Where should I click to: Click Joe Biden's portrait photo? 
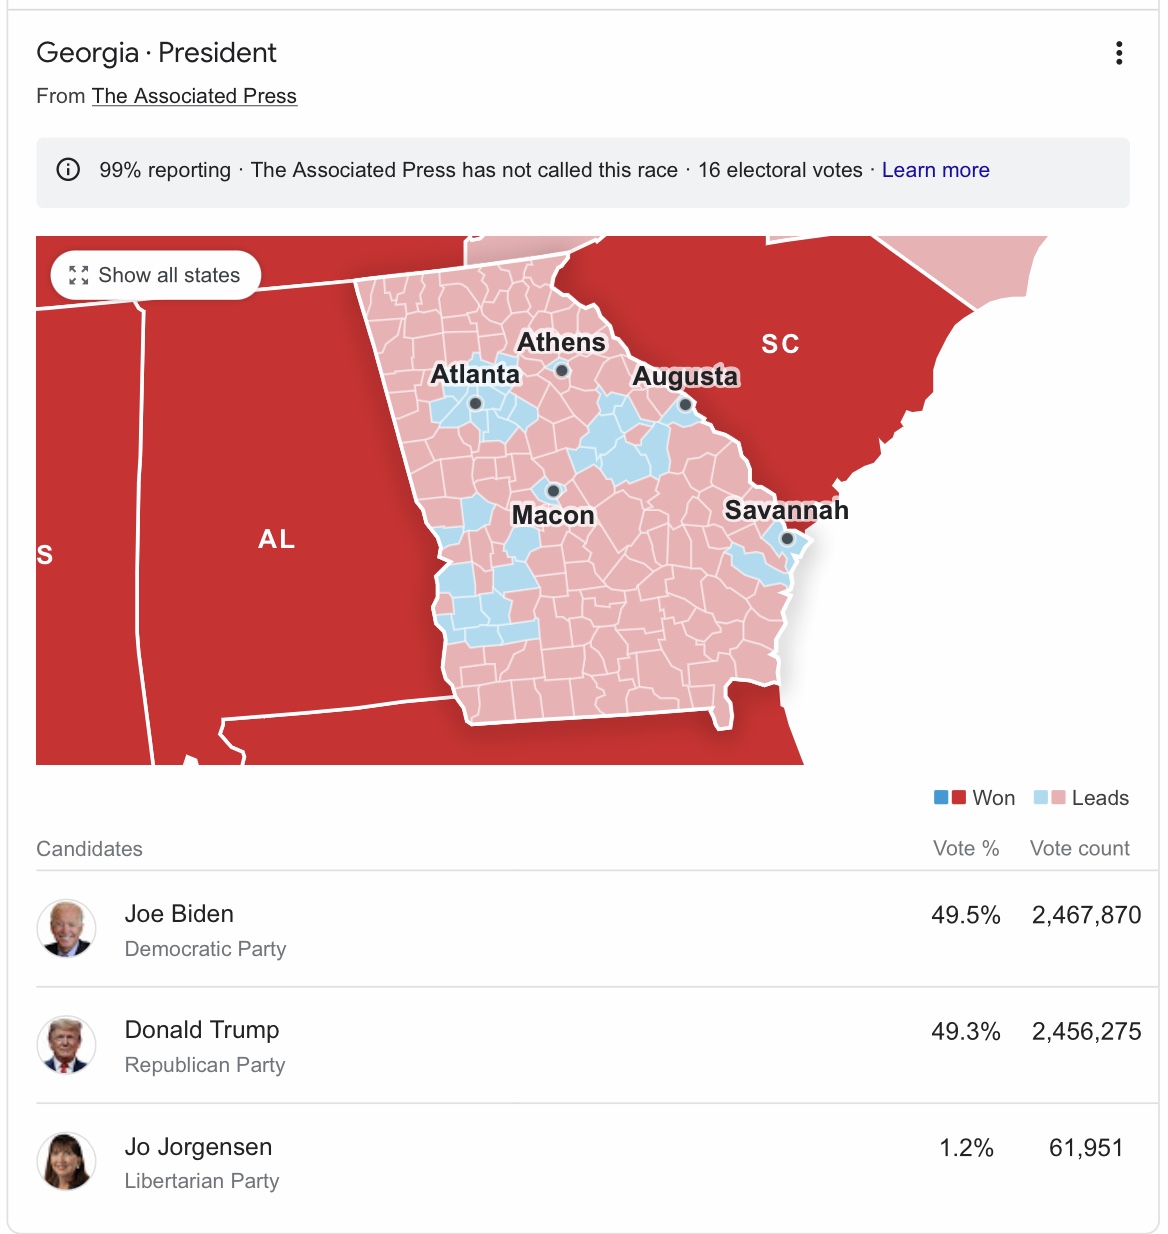(66, 928)
